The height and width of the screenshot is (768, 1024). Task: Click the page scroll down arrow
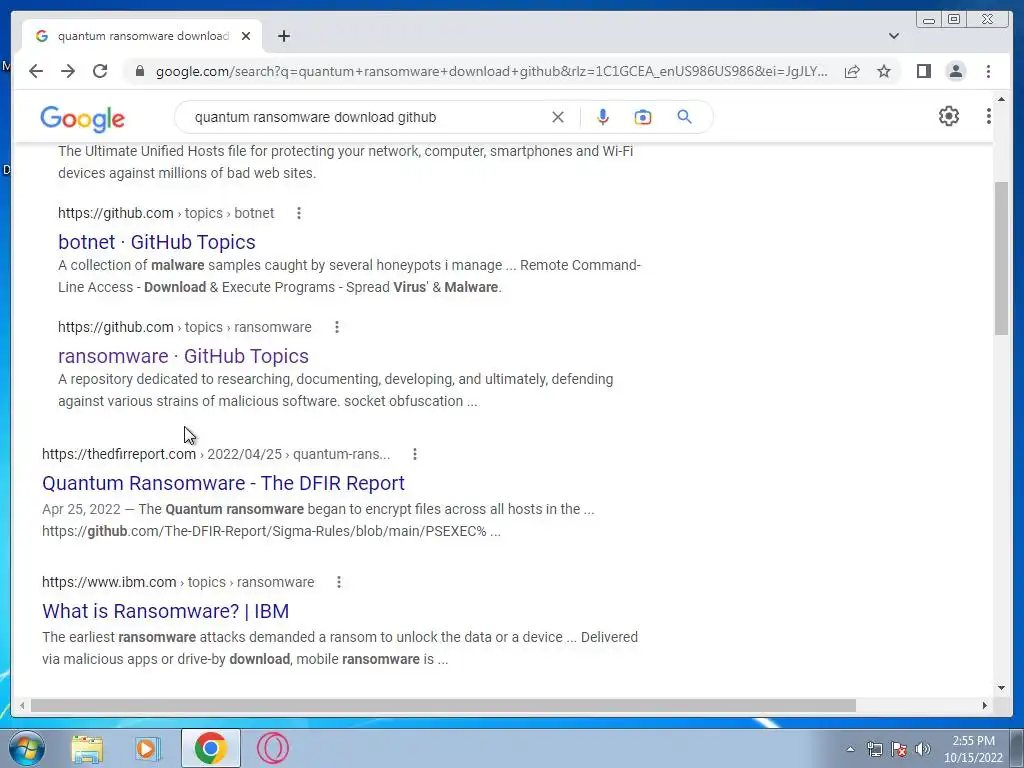click(1001, 687)
